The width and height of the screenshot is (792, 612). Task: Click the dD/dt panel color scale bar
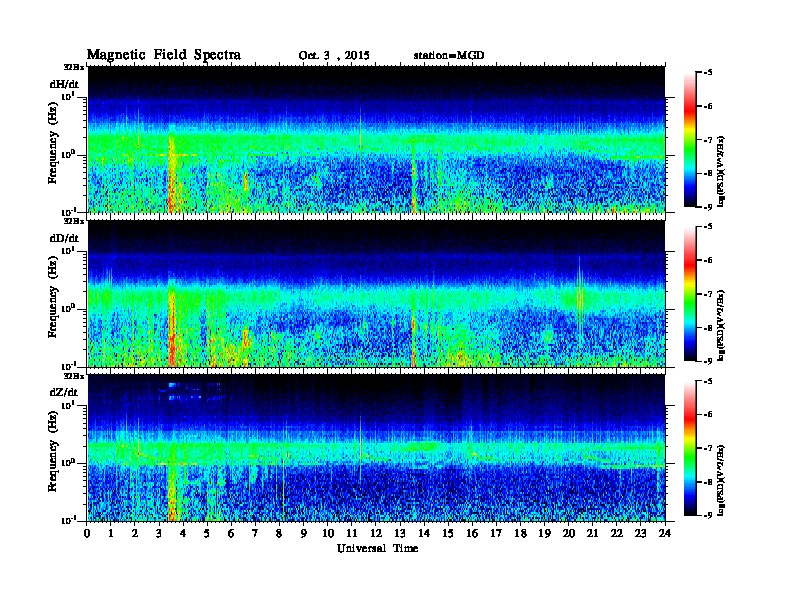click(690, 293)
